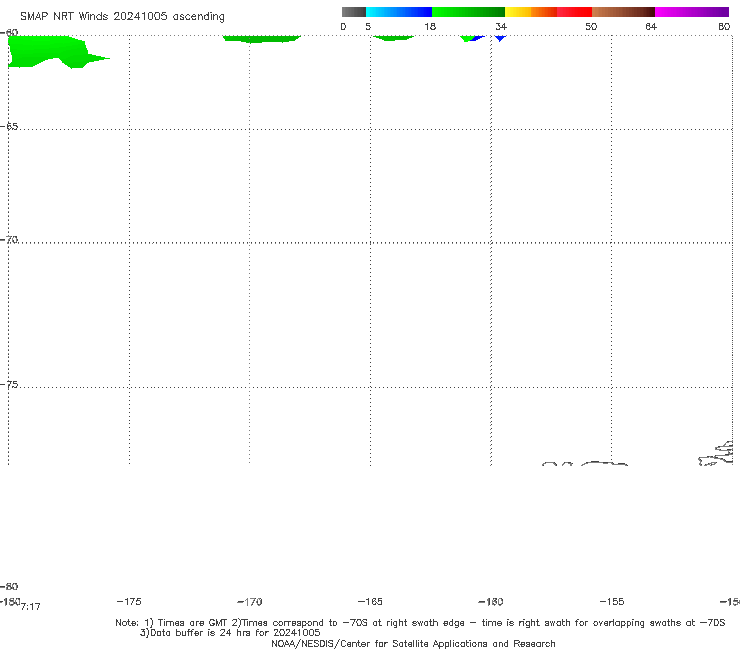
Task: Click the yellow-orange segment of the color bar
Action: coord(530,12)
